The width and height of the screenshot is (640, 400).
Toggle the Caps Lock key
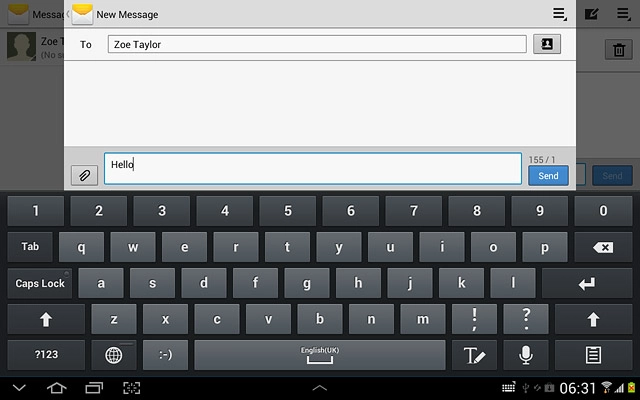point(40,283)
